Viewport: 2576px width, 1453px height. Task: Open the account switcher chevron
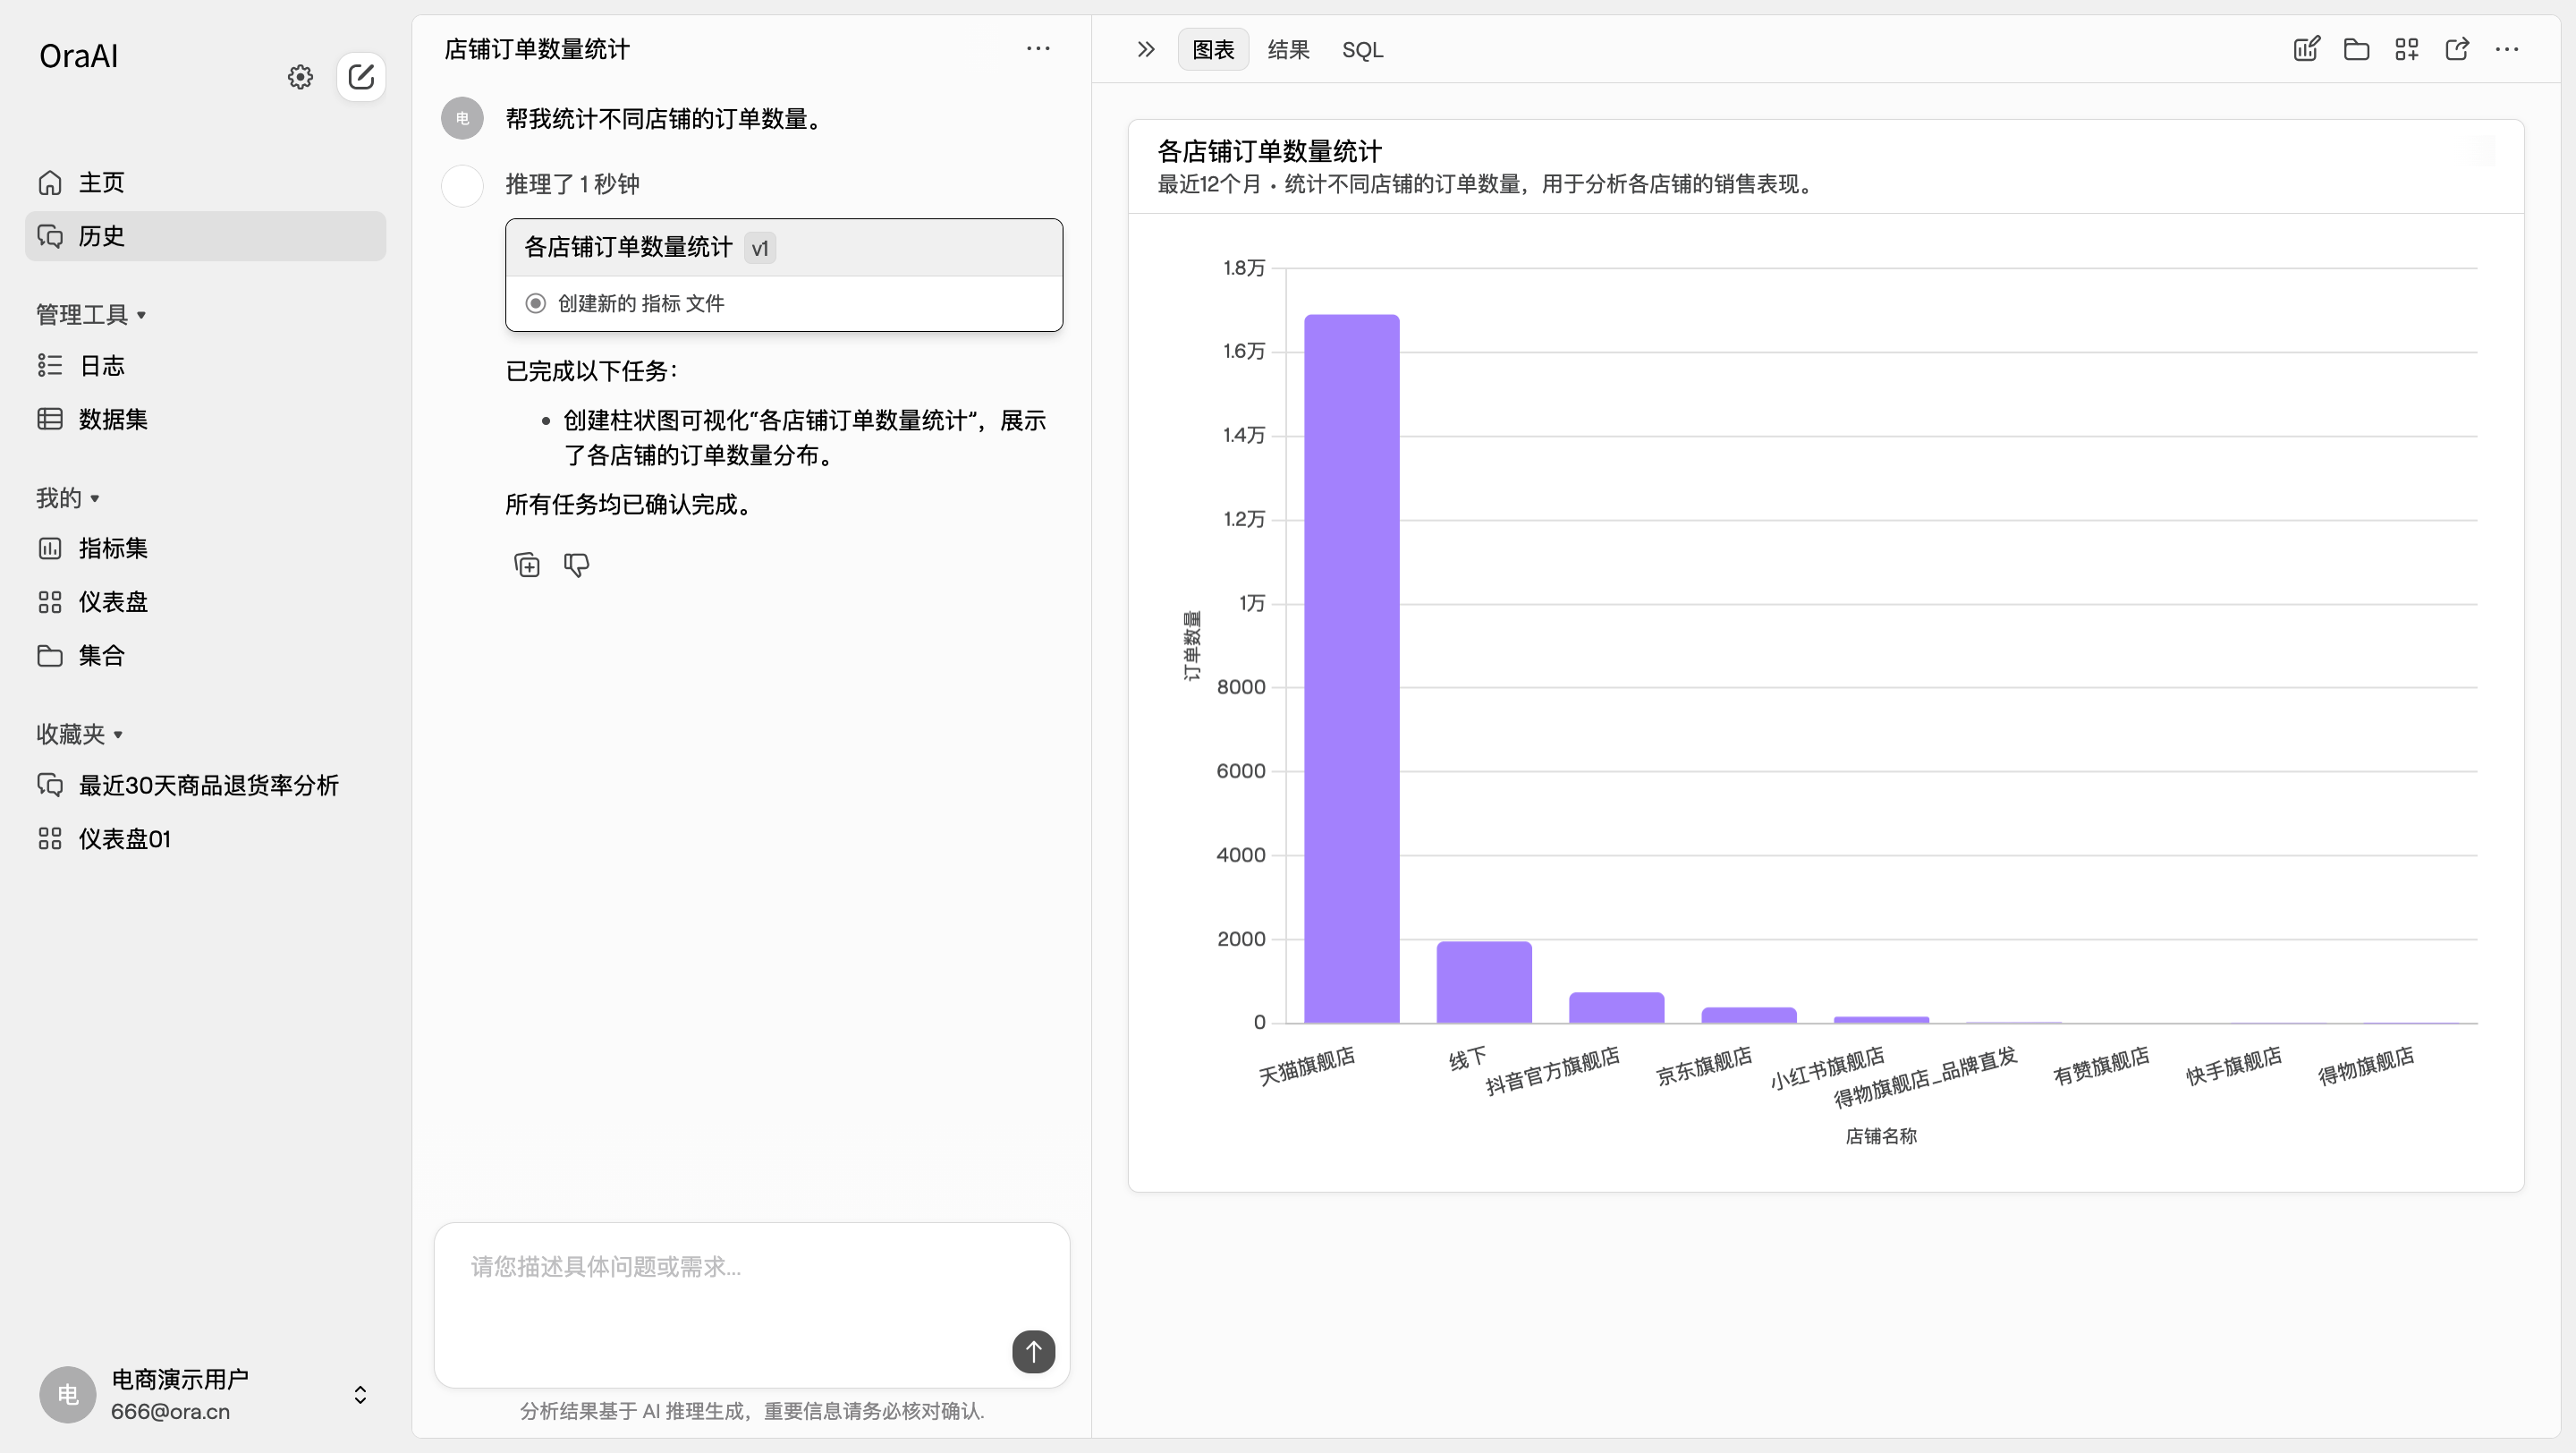pos(359,1394)
